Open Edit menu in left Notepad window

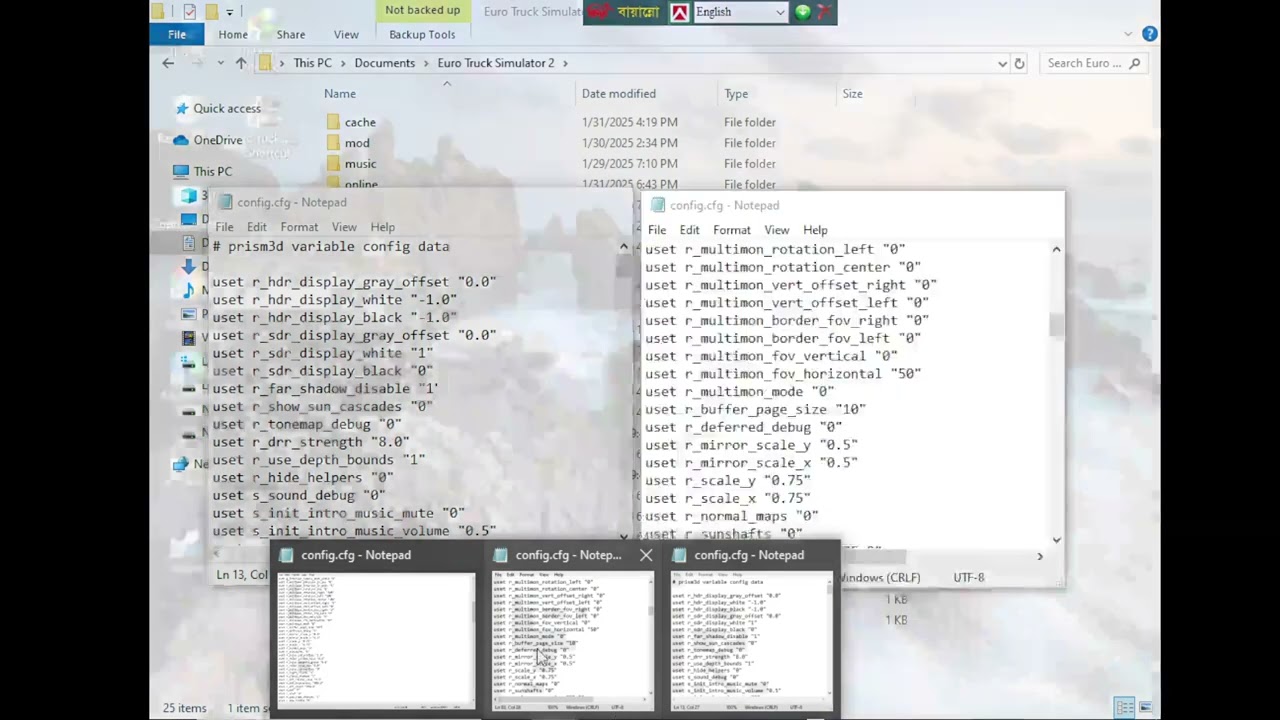pos(257,227)
